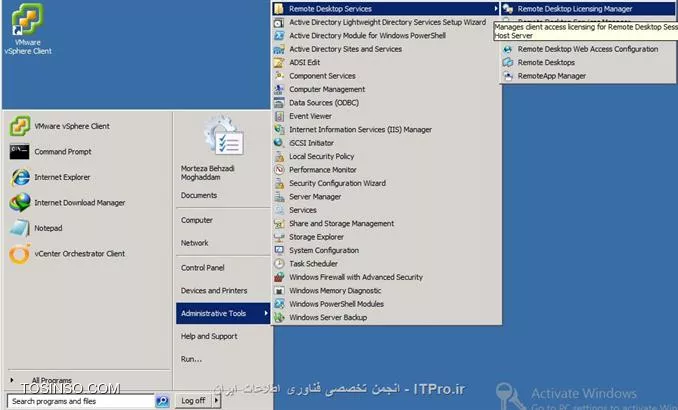The image size is (678, 410).
Task: Open System Configuration
Action: point(324,250)
